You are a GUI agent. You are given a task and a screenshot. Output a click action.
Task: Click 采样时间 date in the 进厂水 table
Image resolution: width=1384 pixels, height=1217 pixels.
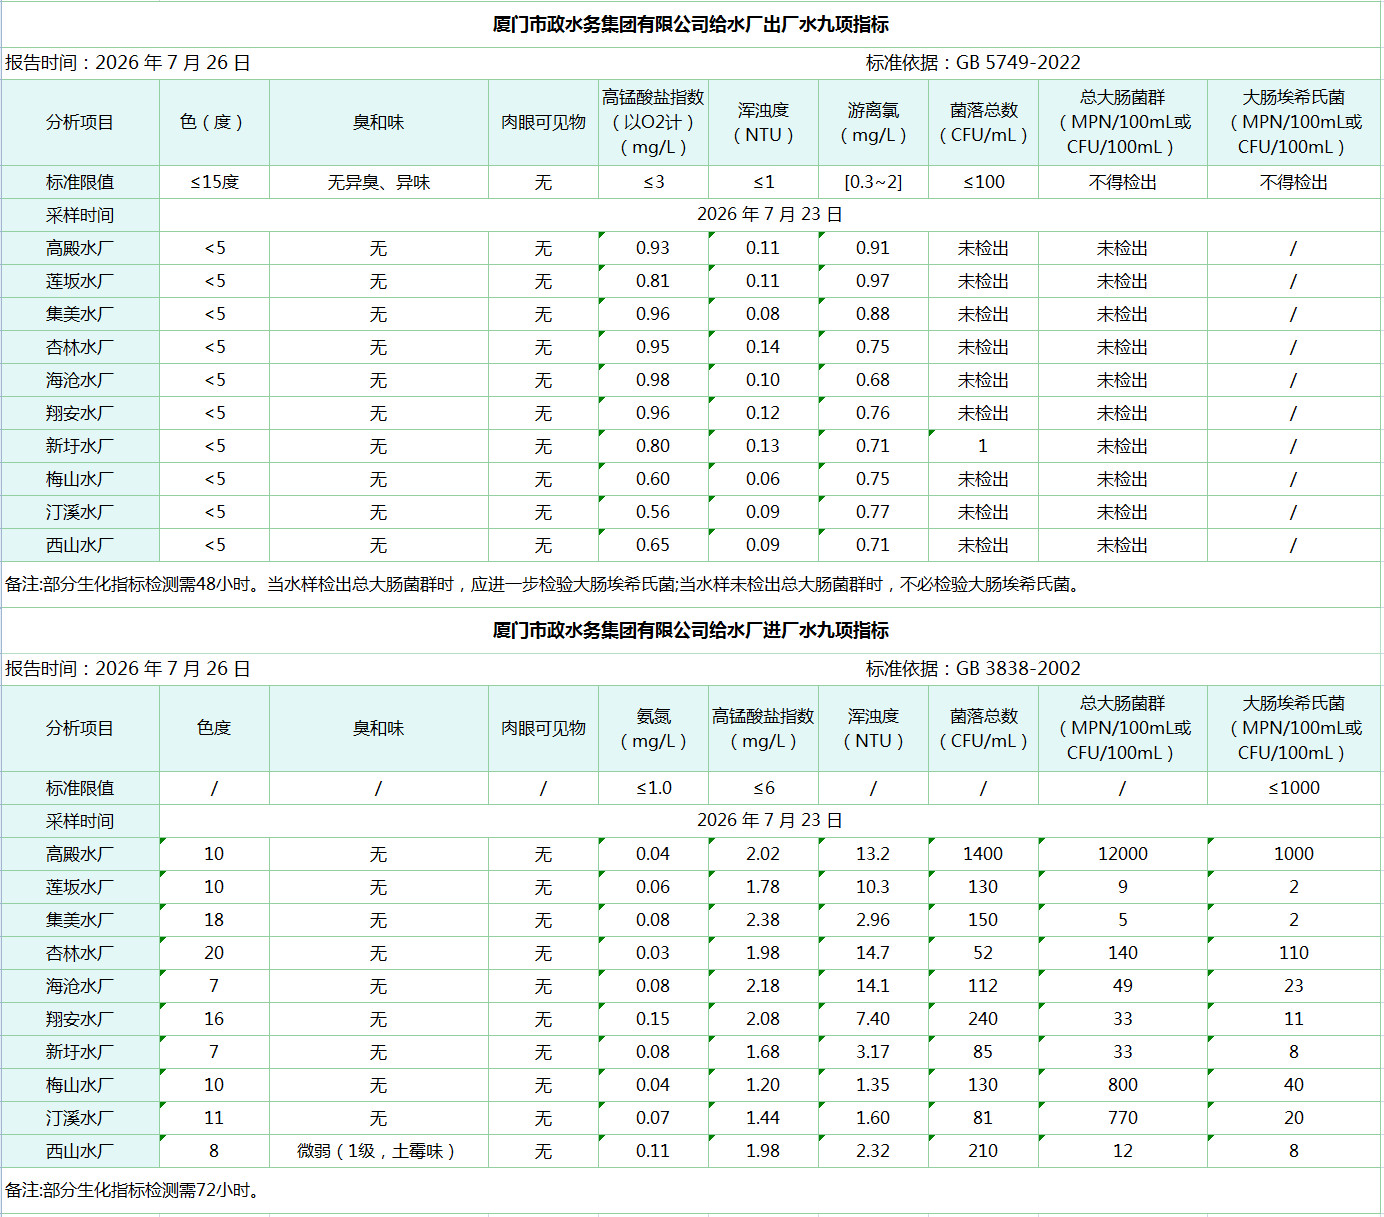(769, 821)
